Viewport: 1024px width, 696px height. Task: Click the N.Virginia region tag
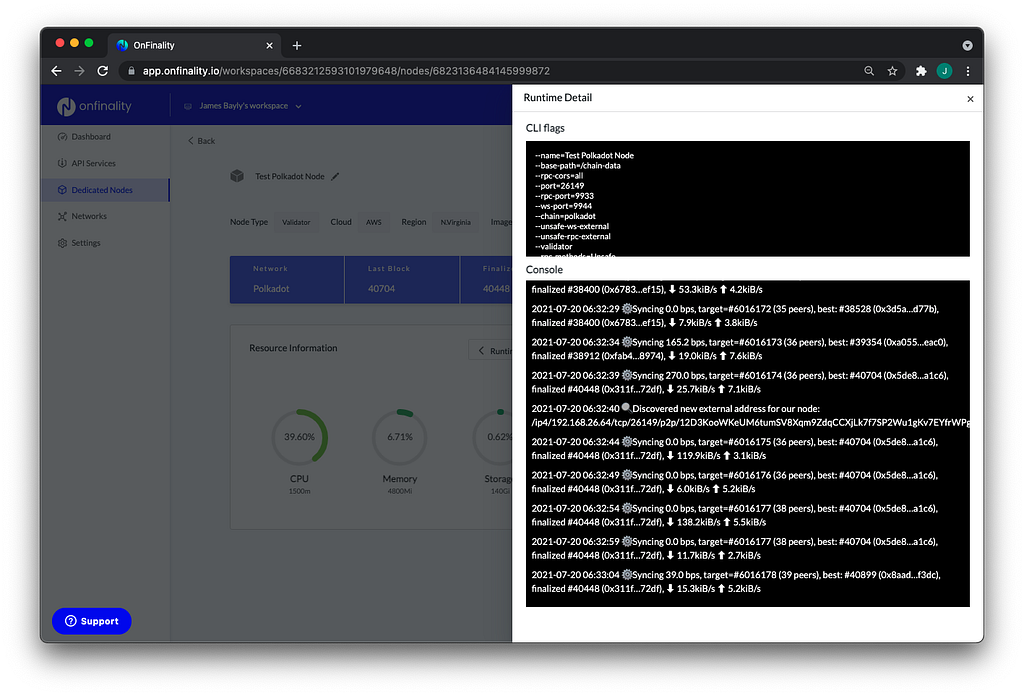[x=455, y=222]
